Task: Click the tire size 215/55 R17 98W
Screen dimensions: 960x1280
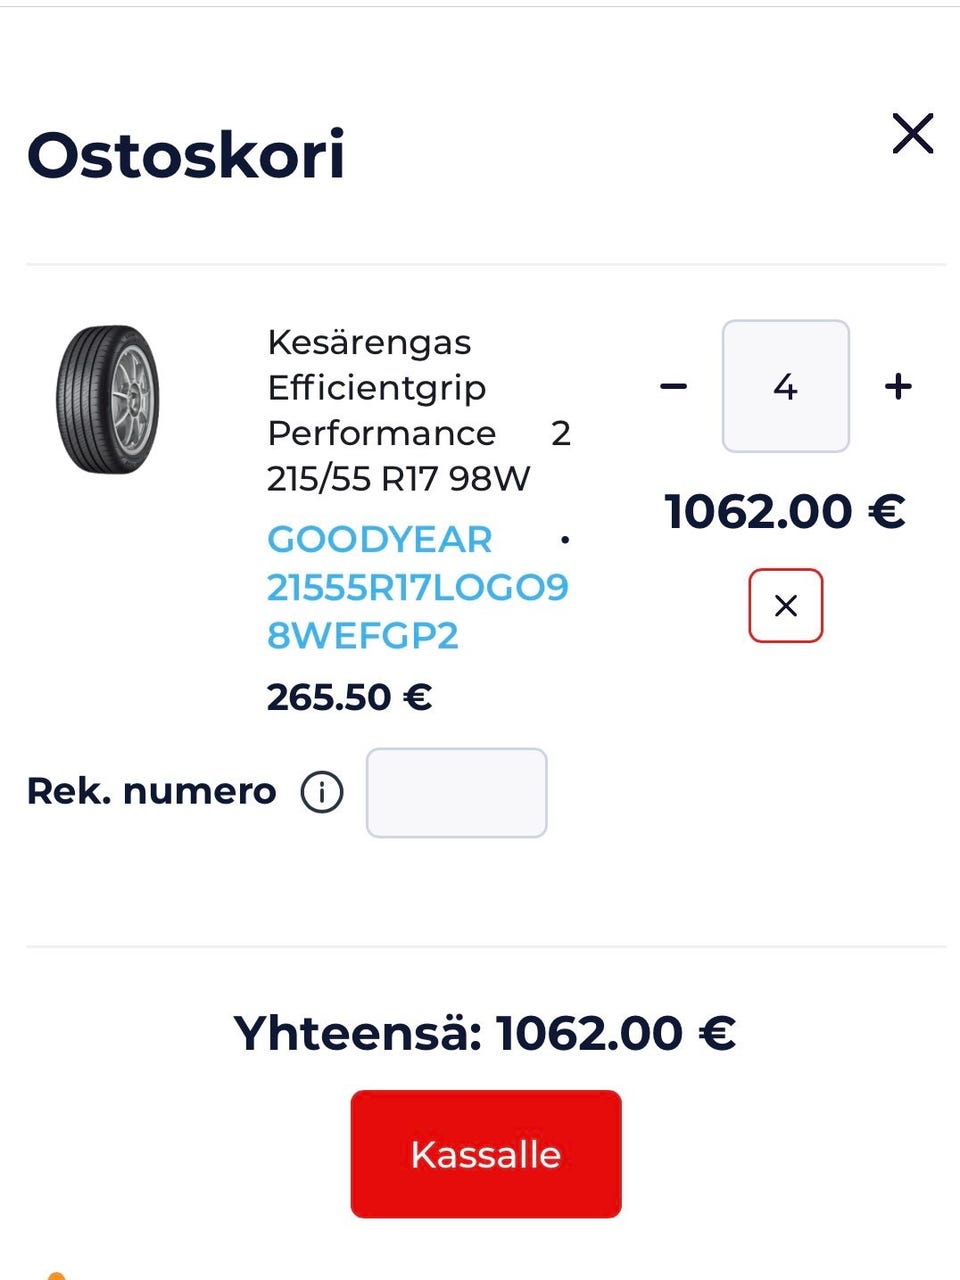Action: pyautogui.click(x=398, y=479)
